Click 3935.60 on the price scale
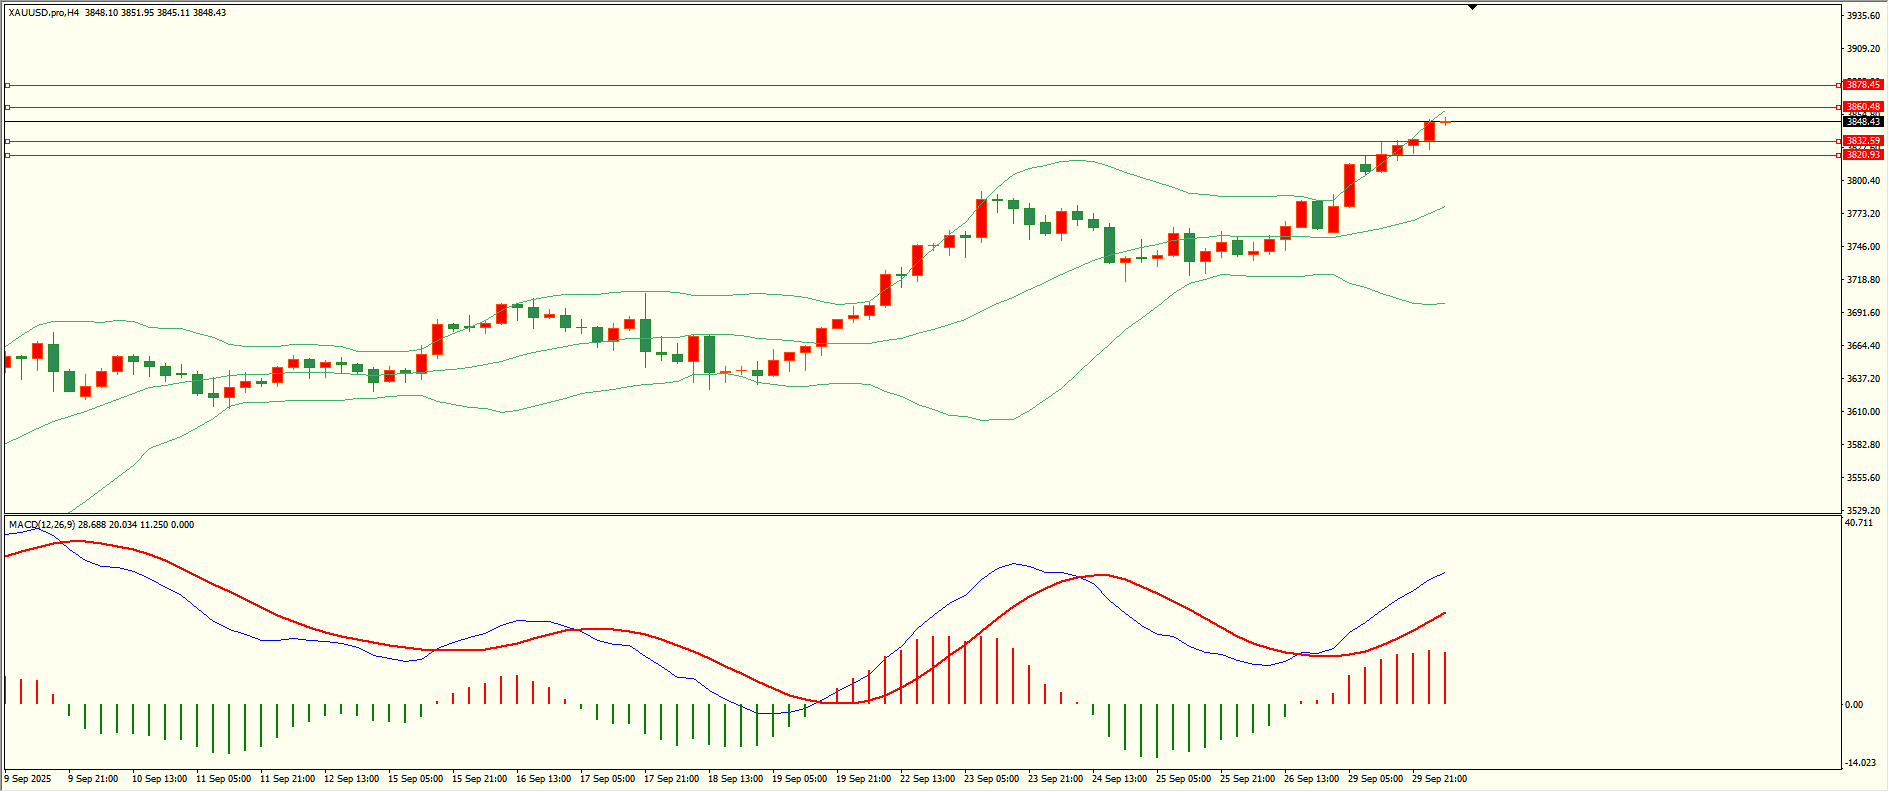The height and width of the screenshot is (792, 1889). (1862, 16)
